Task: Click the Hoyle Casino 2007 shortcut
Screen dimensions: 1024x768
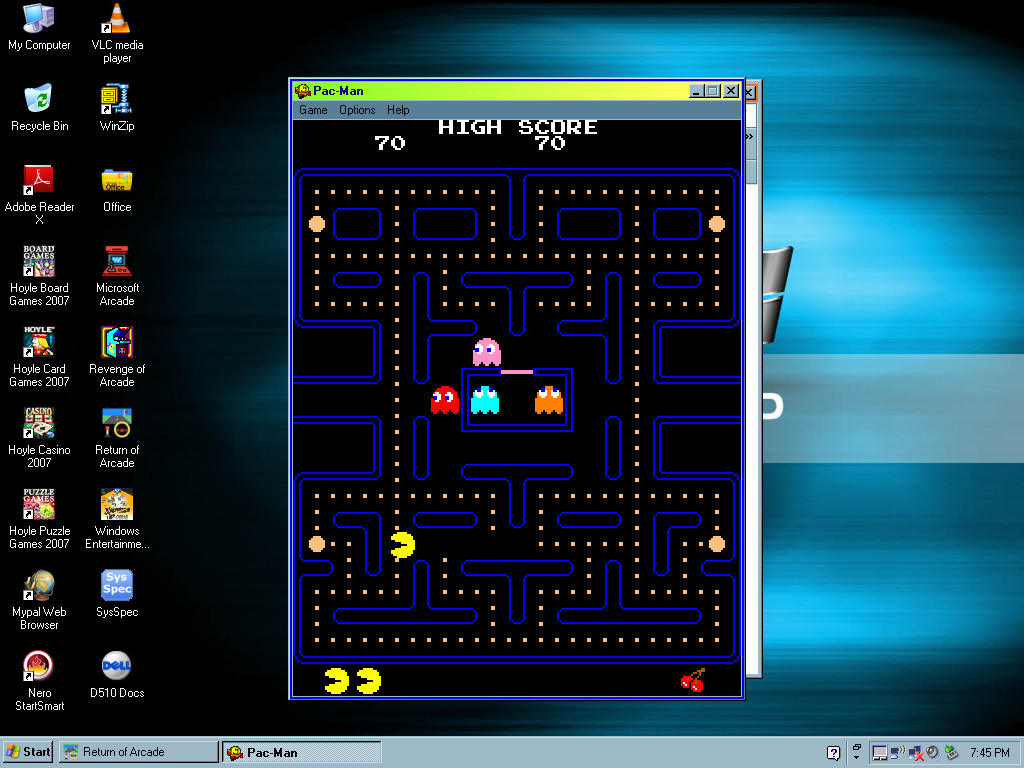Action: click(x=39, y=438)
